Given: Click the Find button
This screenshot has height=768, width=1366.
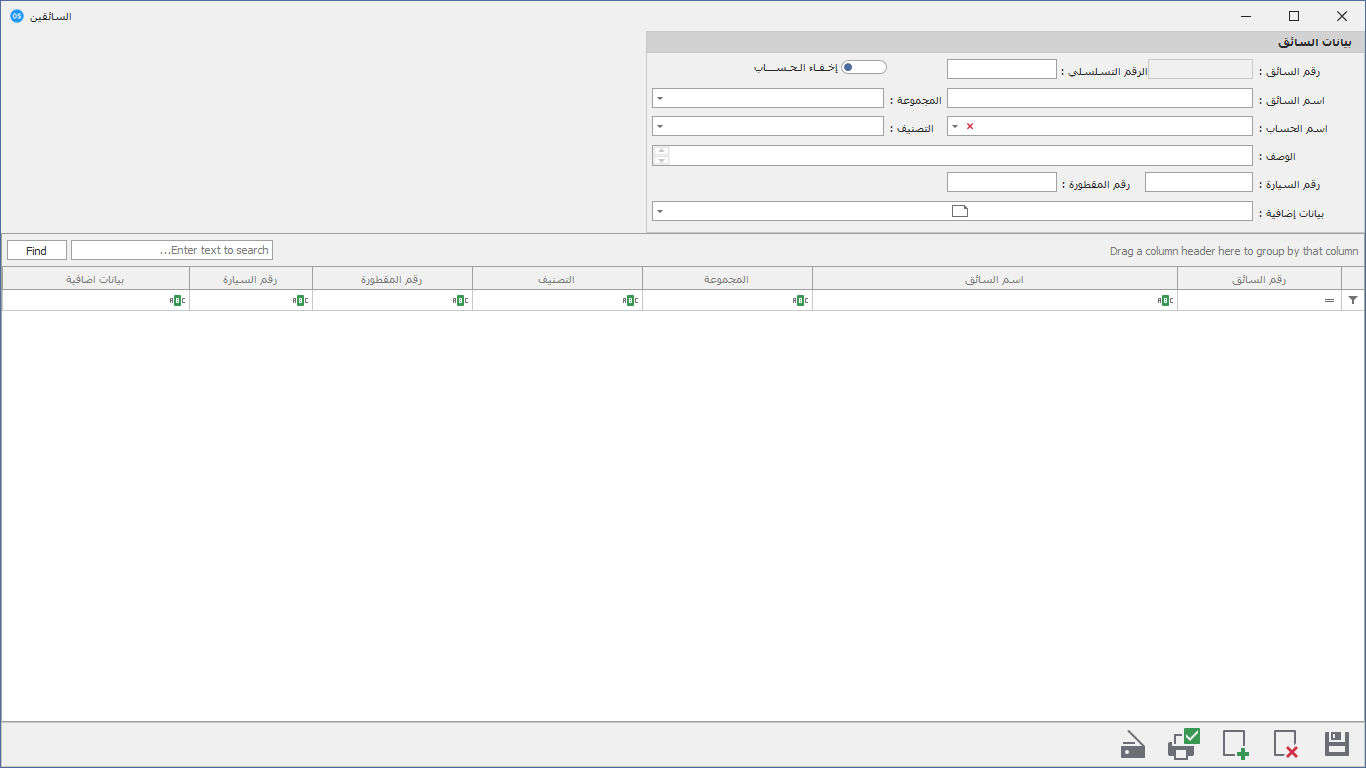Looking at the screenshot, I should (37, 250).
